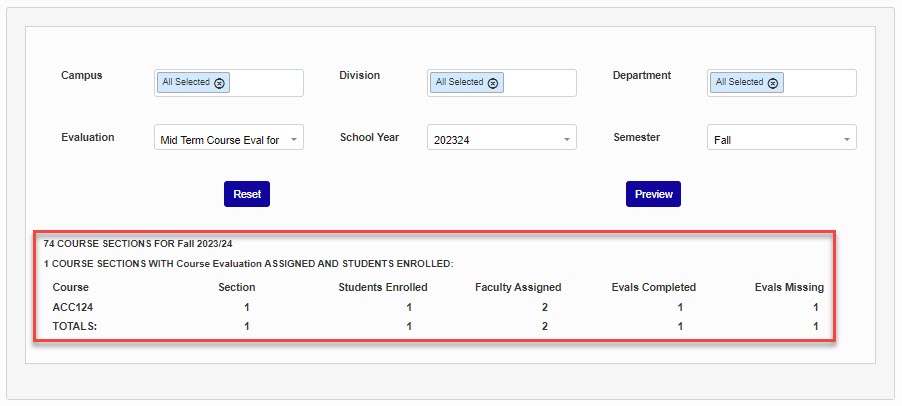902x406 pixels.
Task: Expand the School Year dropdown
Action: (x=502, y=139)
